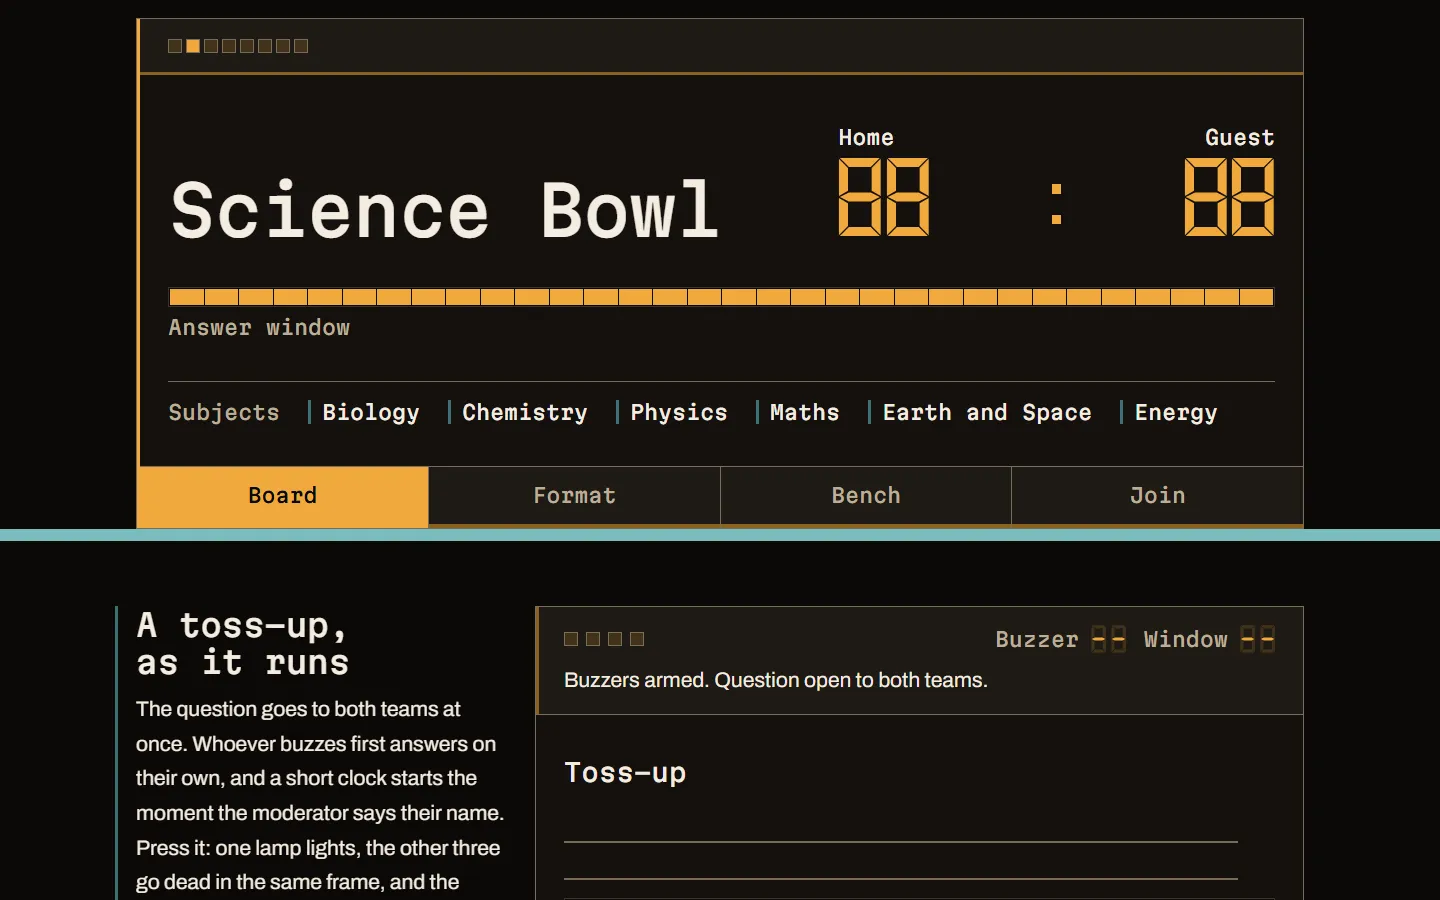Click the lit amber lamp in the header strip

[x=193, y=46]
